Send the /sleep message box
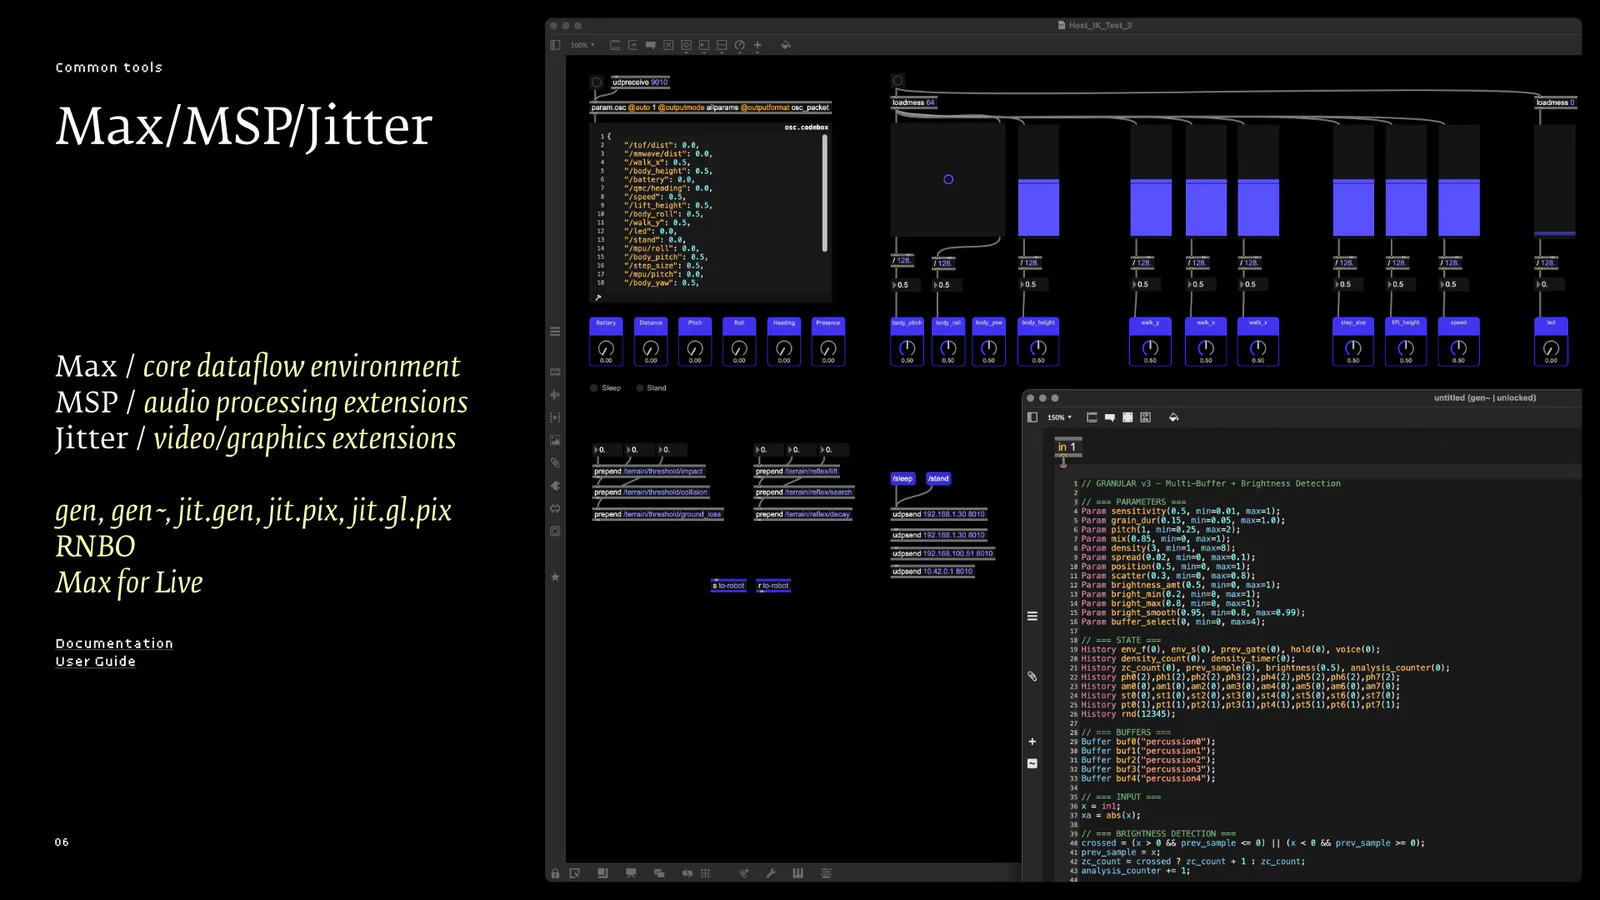 point(903,479)
